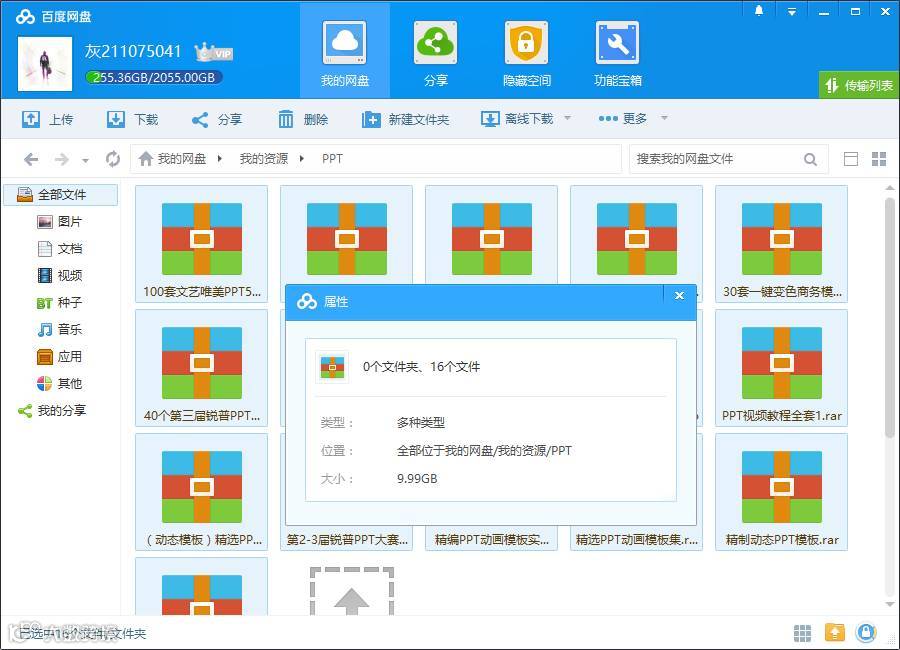Click the 精选PPT动画模板集 file name

coord(637,540)
